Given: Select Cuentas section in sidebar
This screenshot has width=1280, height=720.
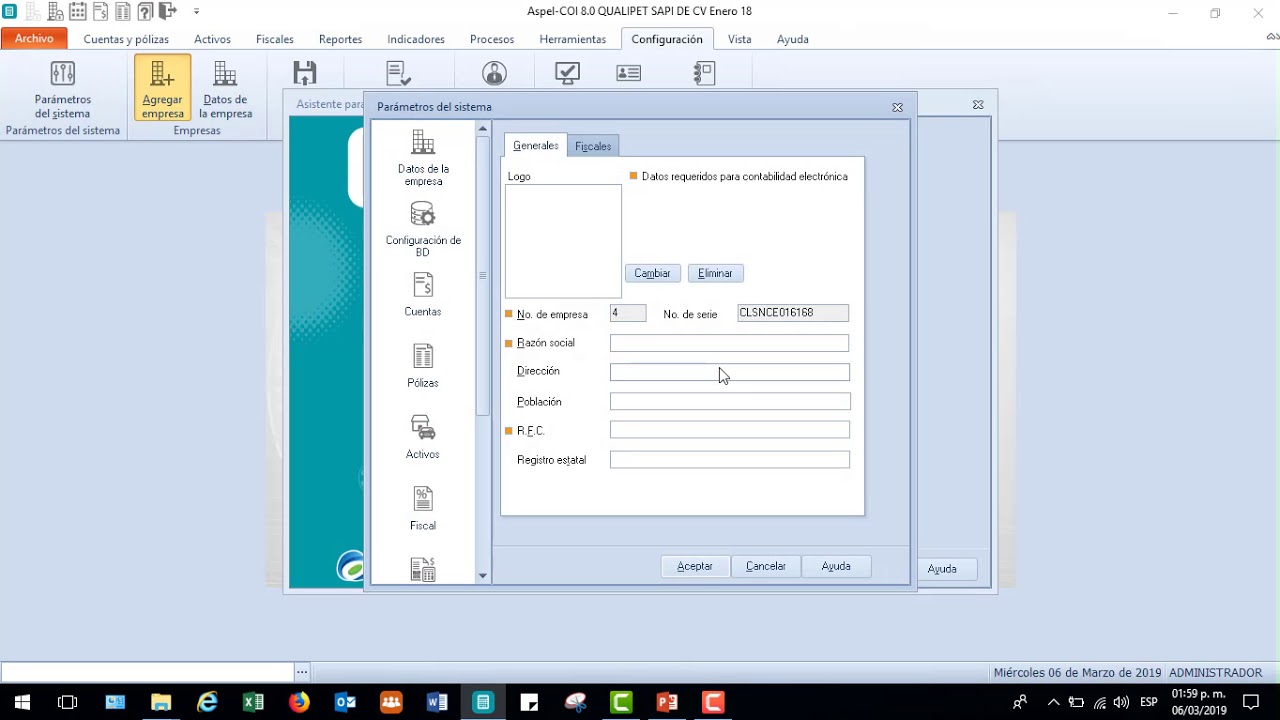Looking at the screenshot, I should coord(423,295).
